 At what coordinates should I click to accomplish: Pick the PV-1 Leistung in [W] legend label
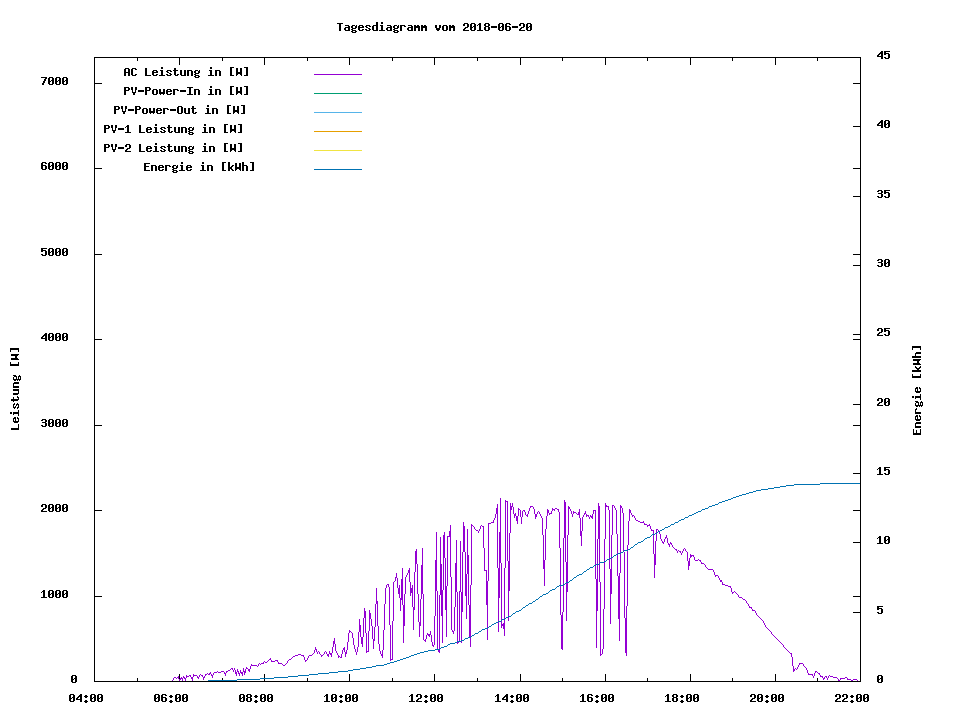(173, 129)
